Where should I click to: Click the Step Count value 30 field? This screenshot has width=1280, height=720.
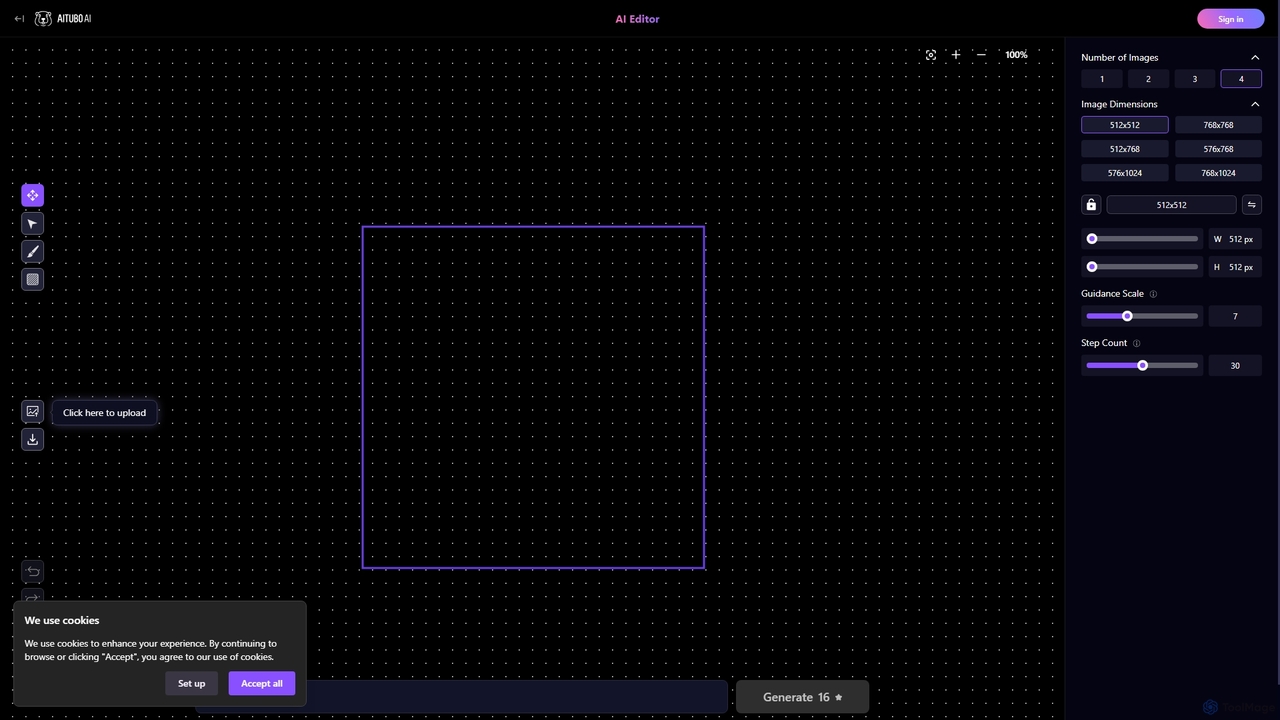(1235, 365)
